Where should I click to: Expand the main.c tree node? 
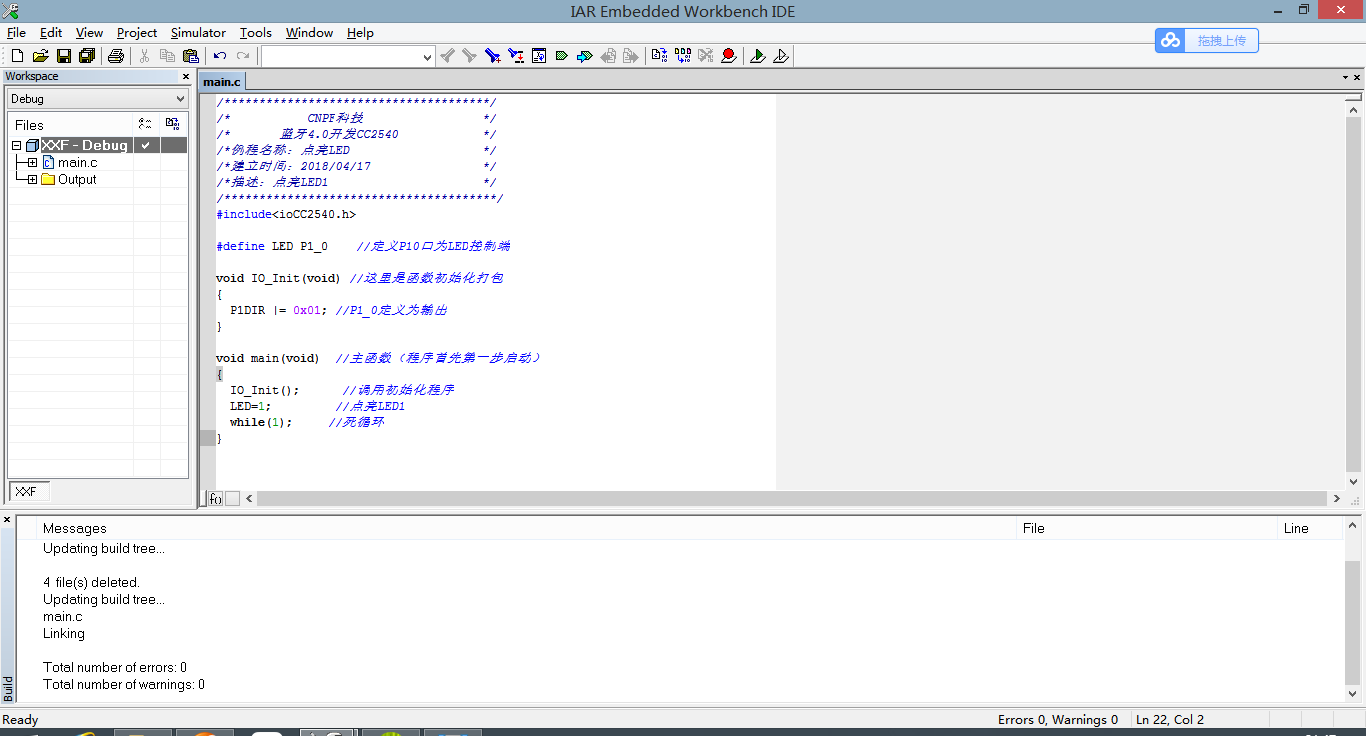pos(32,162)
